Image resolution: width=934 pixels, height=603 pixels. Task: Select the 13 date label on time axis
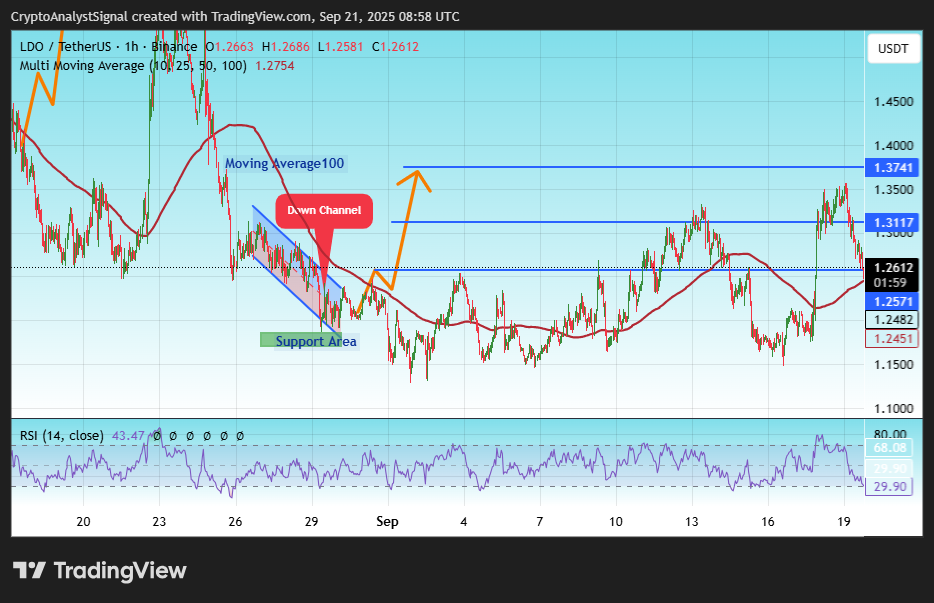(x=692, y=522)
